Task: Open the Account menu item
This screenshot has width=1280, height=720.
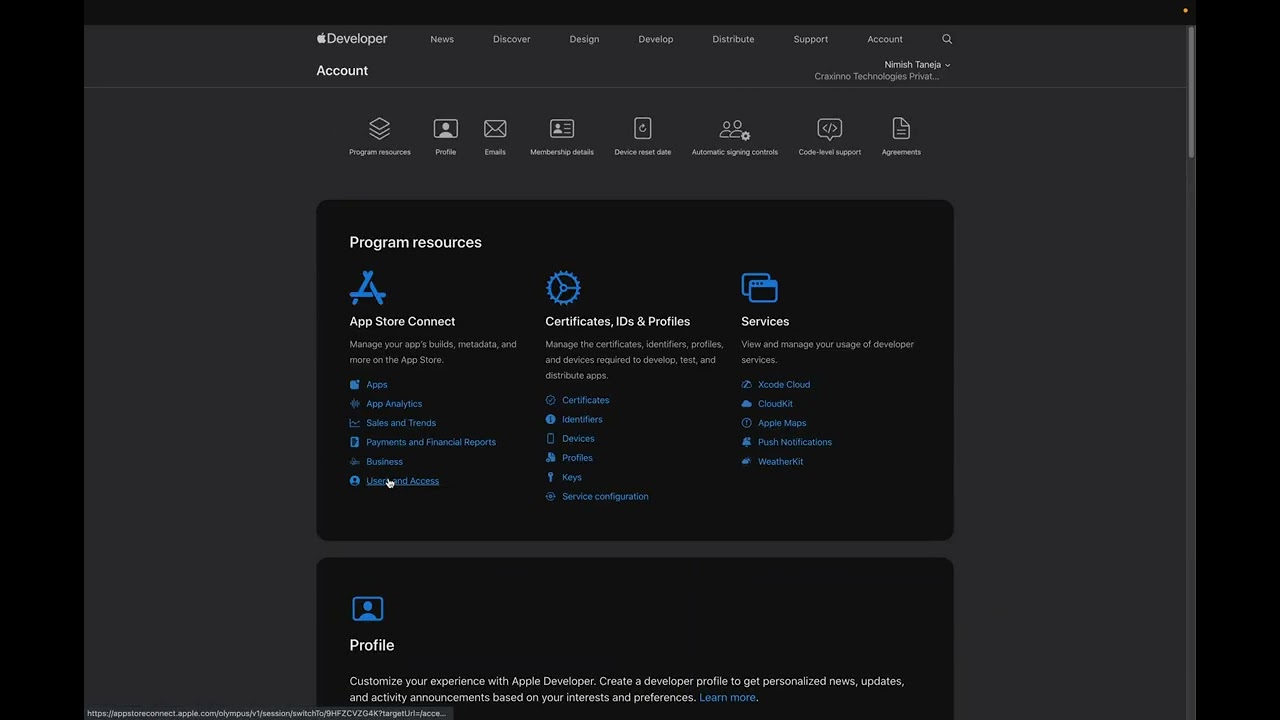Action: point(885,39)
